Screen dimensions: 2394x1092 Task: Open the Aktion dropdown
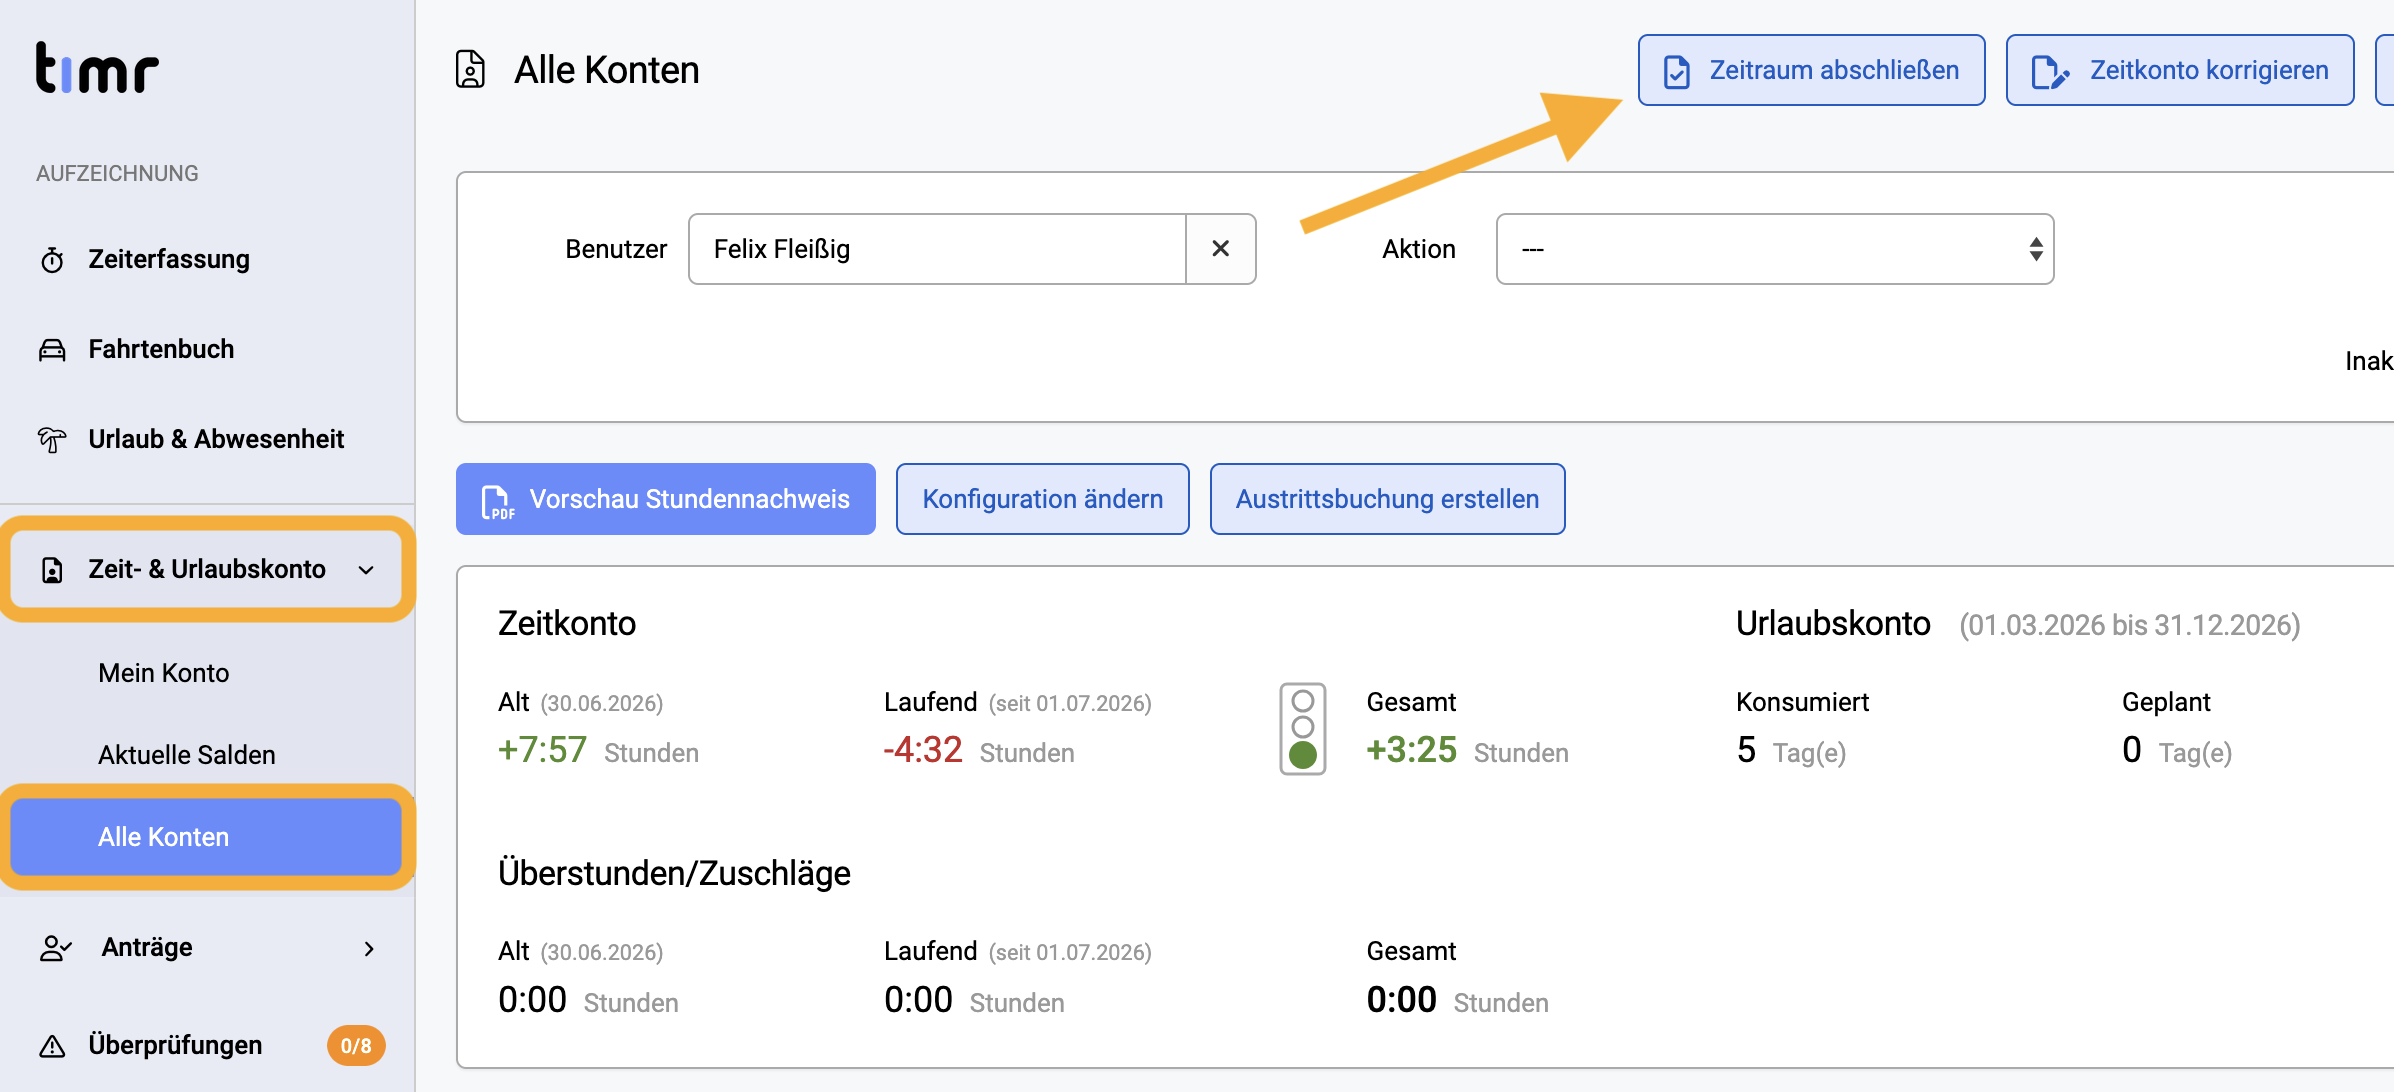click(1775, 249)
